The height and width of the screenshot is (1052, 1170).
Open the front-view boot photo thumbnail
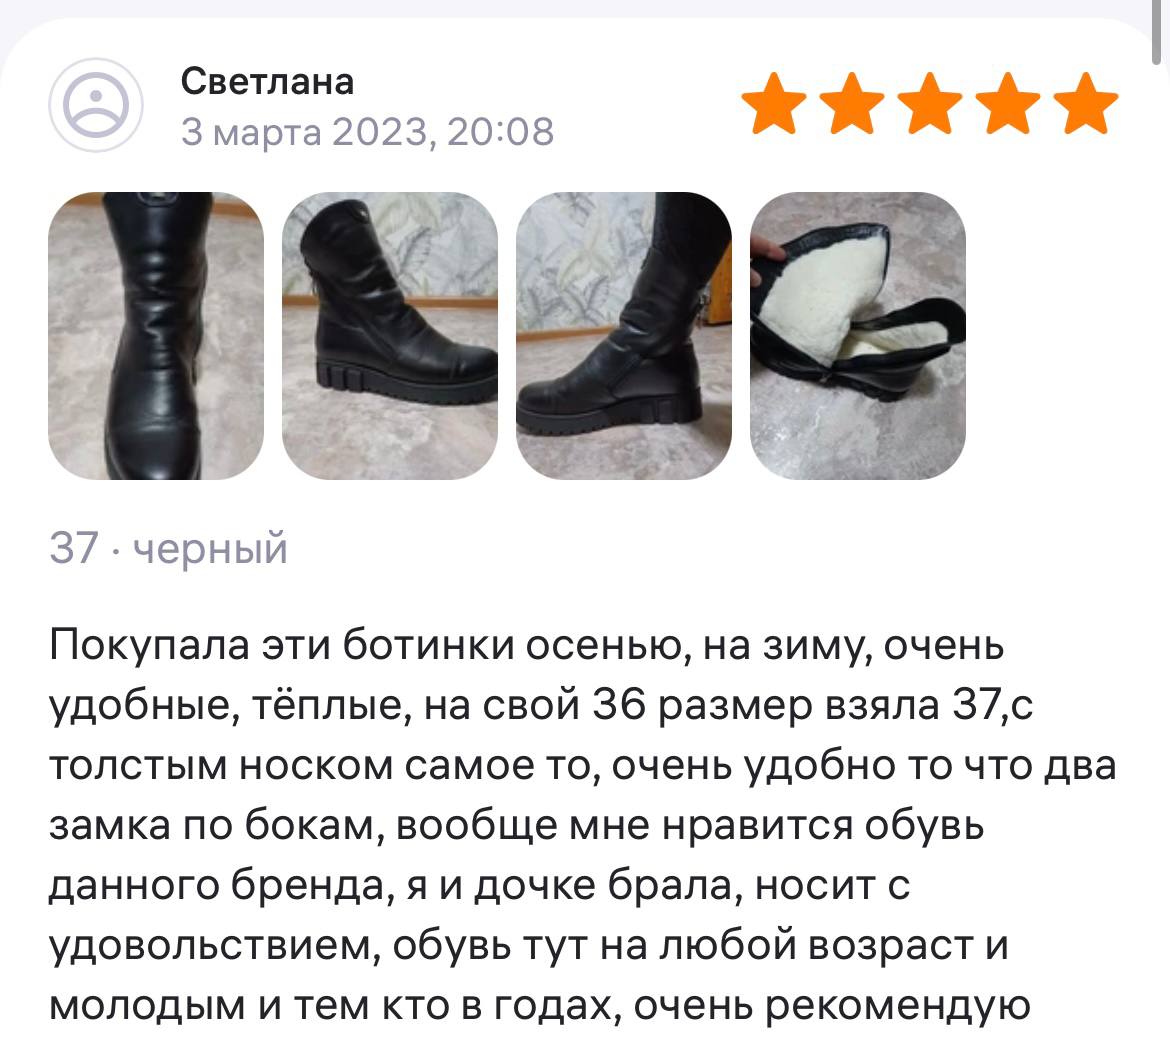click(x=156, y=336)
